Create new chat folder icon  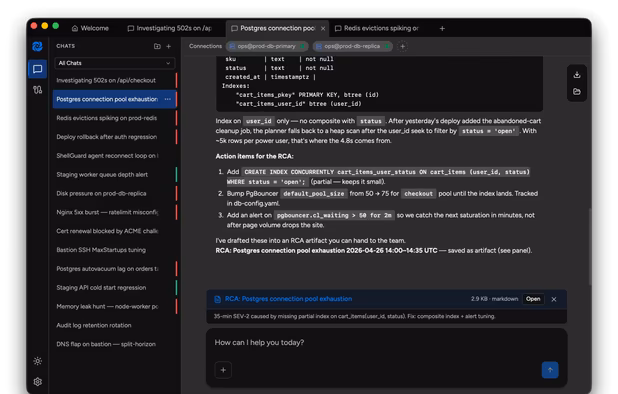[157, 46]
